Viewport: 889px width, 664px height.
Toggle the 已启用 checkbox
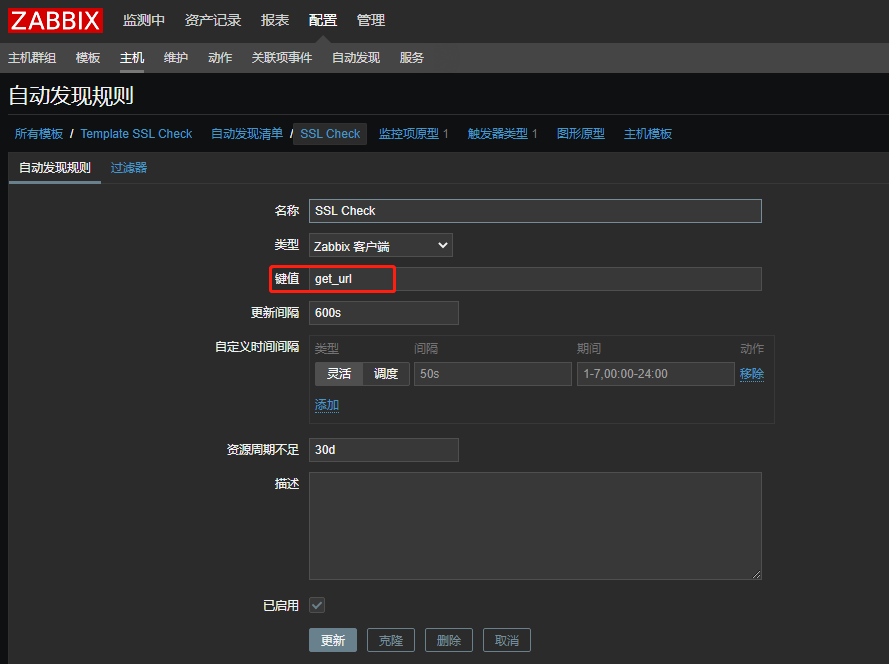pyautogui.click(x=317, y=605)
